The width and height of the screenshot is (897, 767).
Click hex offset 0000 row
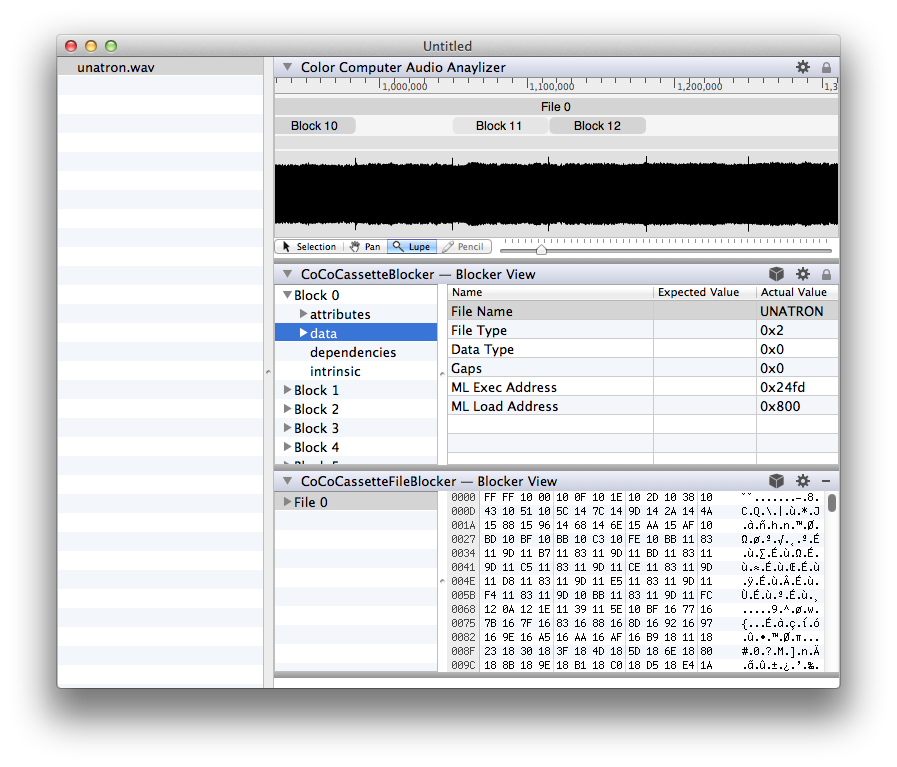click(x=635, y=498)
